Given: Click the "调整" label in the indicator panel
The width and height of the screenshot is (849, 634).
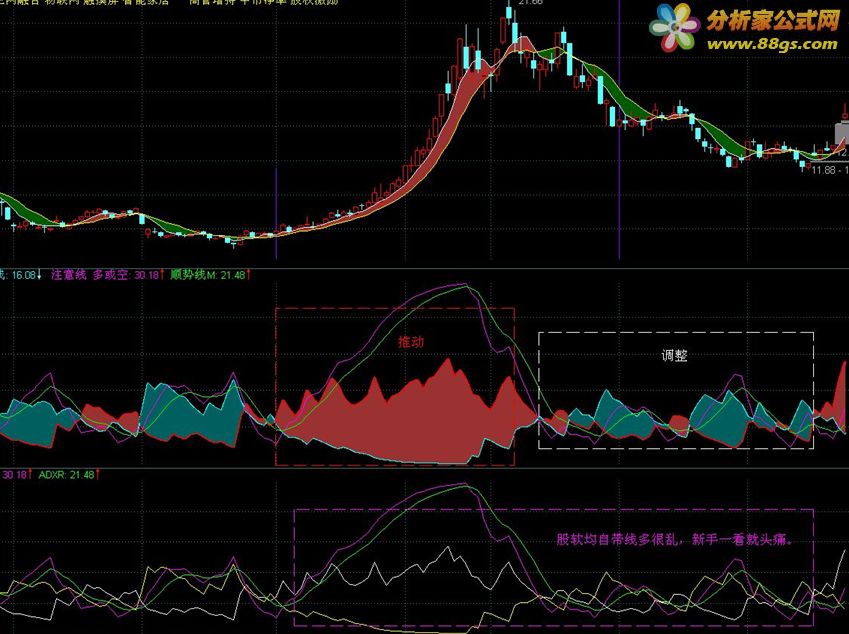Looking at the screenshot, I should click(x=675, y=356).
